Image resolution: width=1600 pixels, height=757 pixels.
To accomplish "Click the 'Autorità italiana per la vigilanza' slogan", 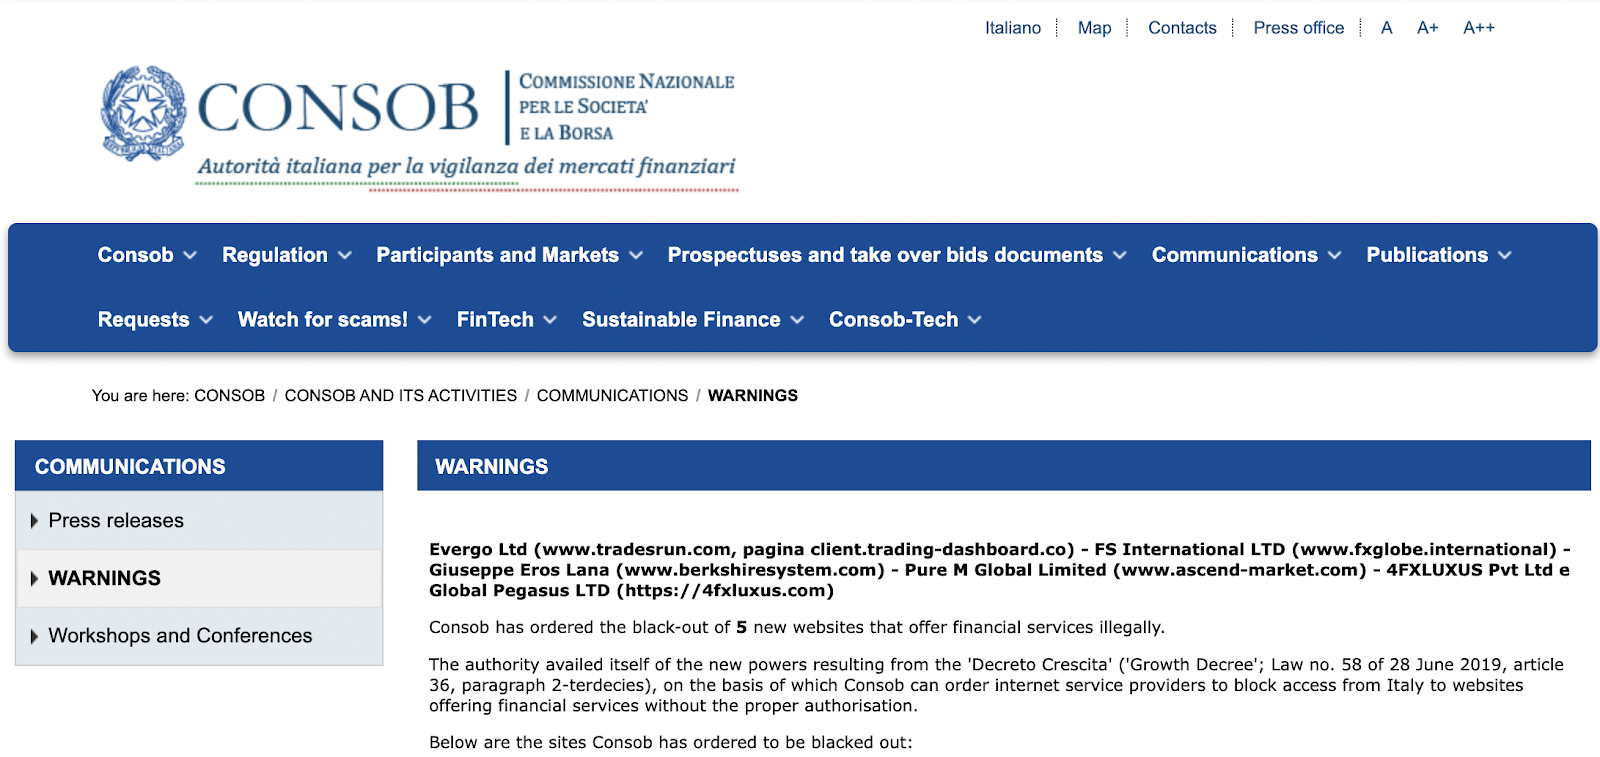I will 467,166.
